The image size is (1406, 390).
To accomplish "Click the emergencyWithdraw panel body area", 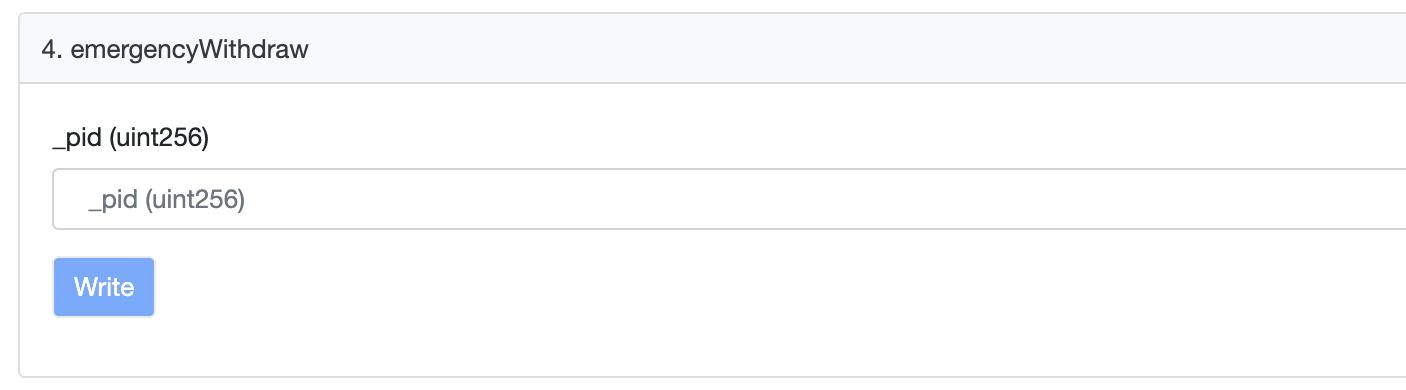I will 712,230.
